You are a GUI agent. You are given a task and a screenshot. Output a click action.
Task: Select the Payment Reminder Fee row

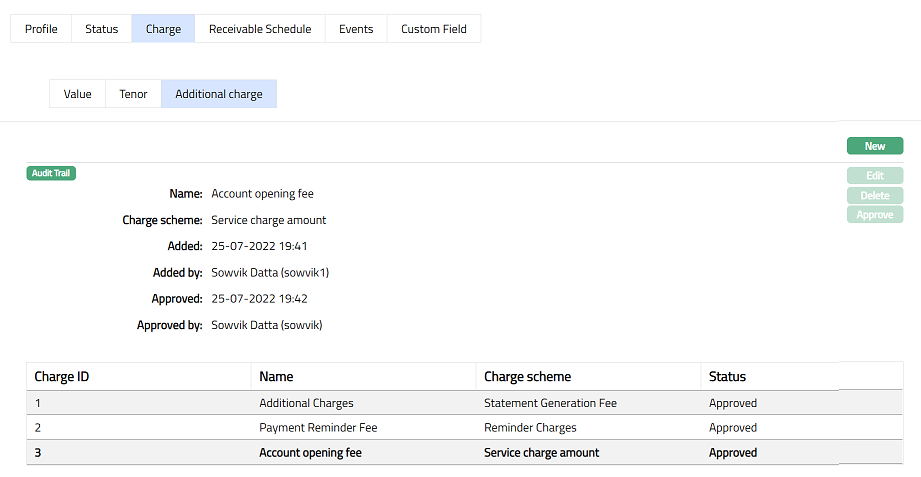(x=318, y=428)
